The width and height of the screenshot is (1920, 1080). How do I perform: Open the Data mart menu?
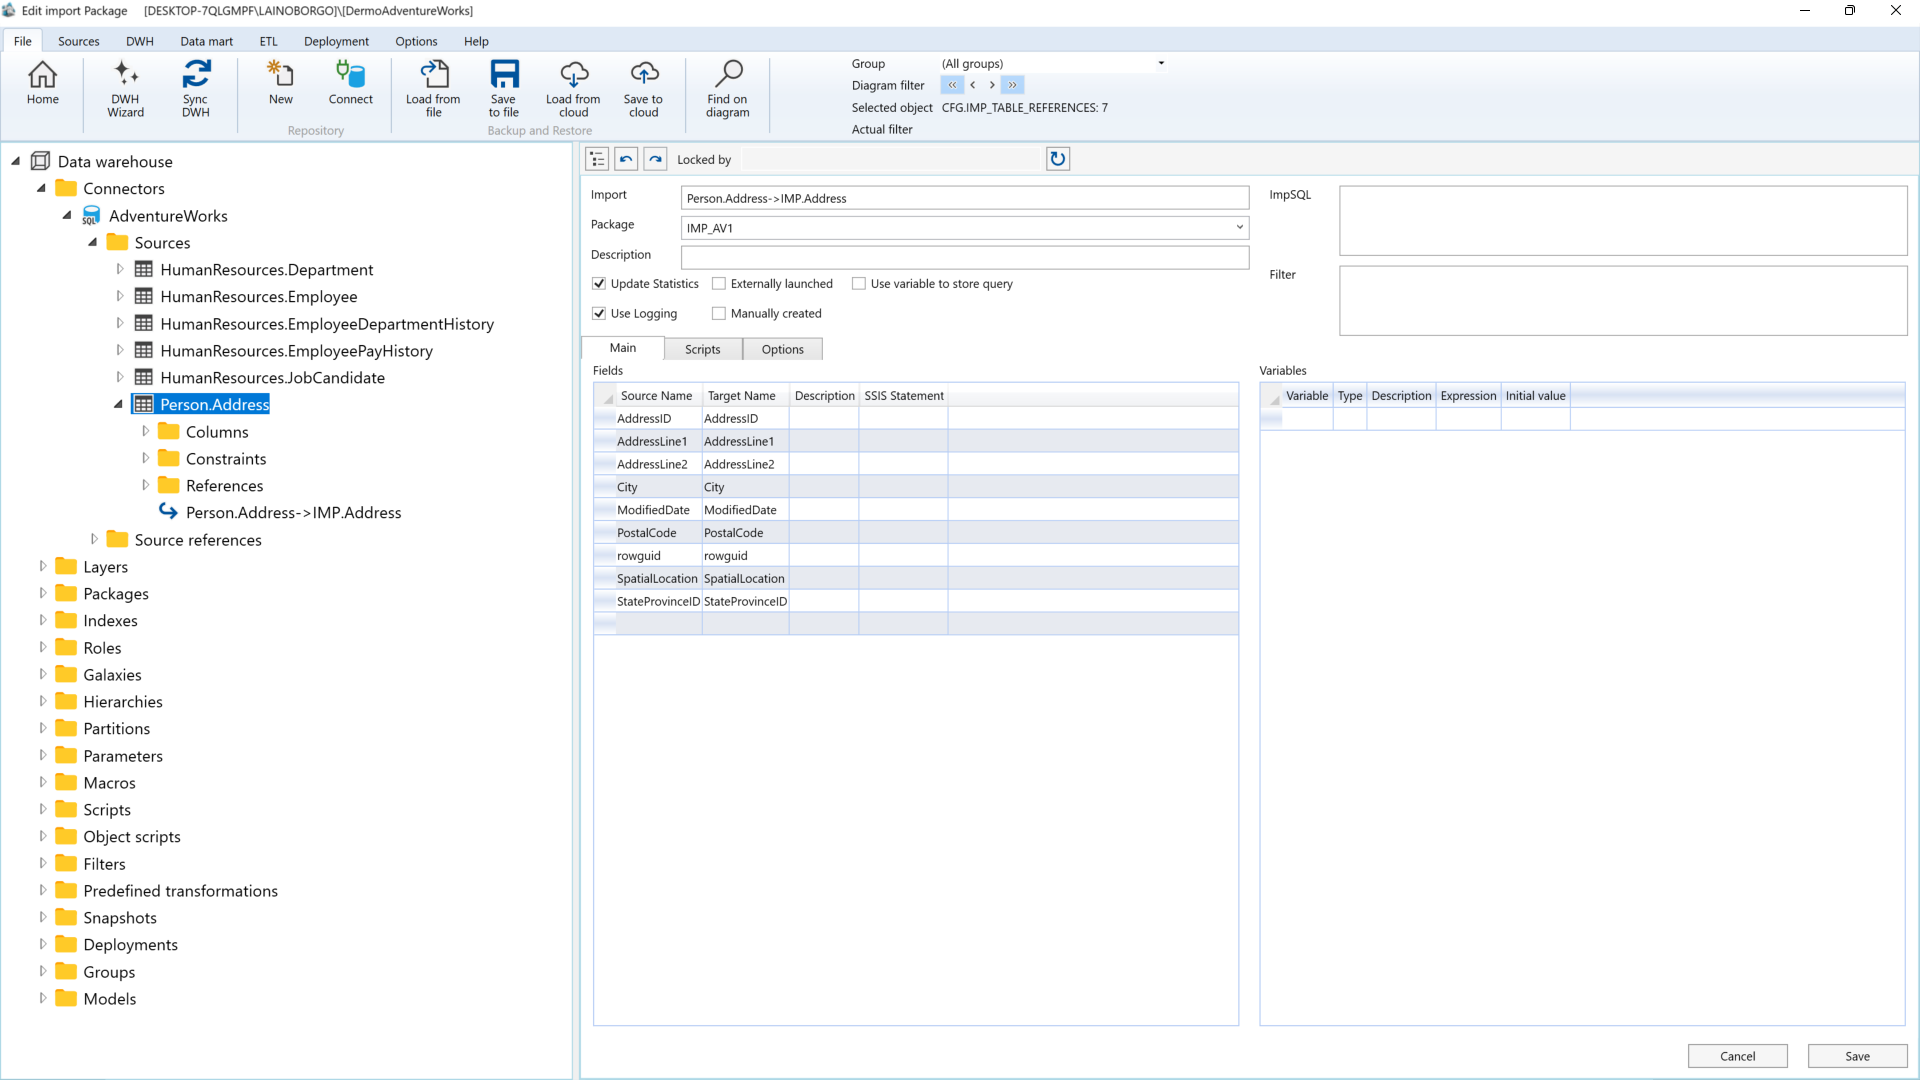[x=206, y=41]
